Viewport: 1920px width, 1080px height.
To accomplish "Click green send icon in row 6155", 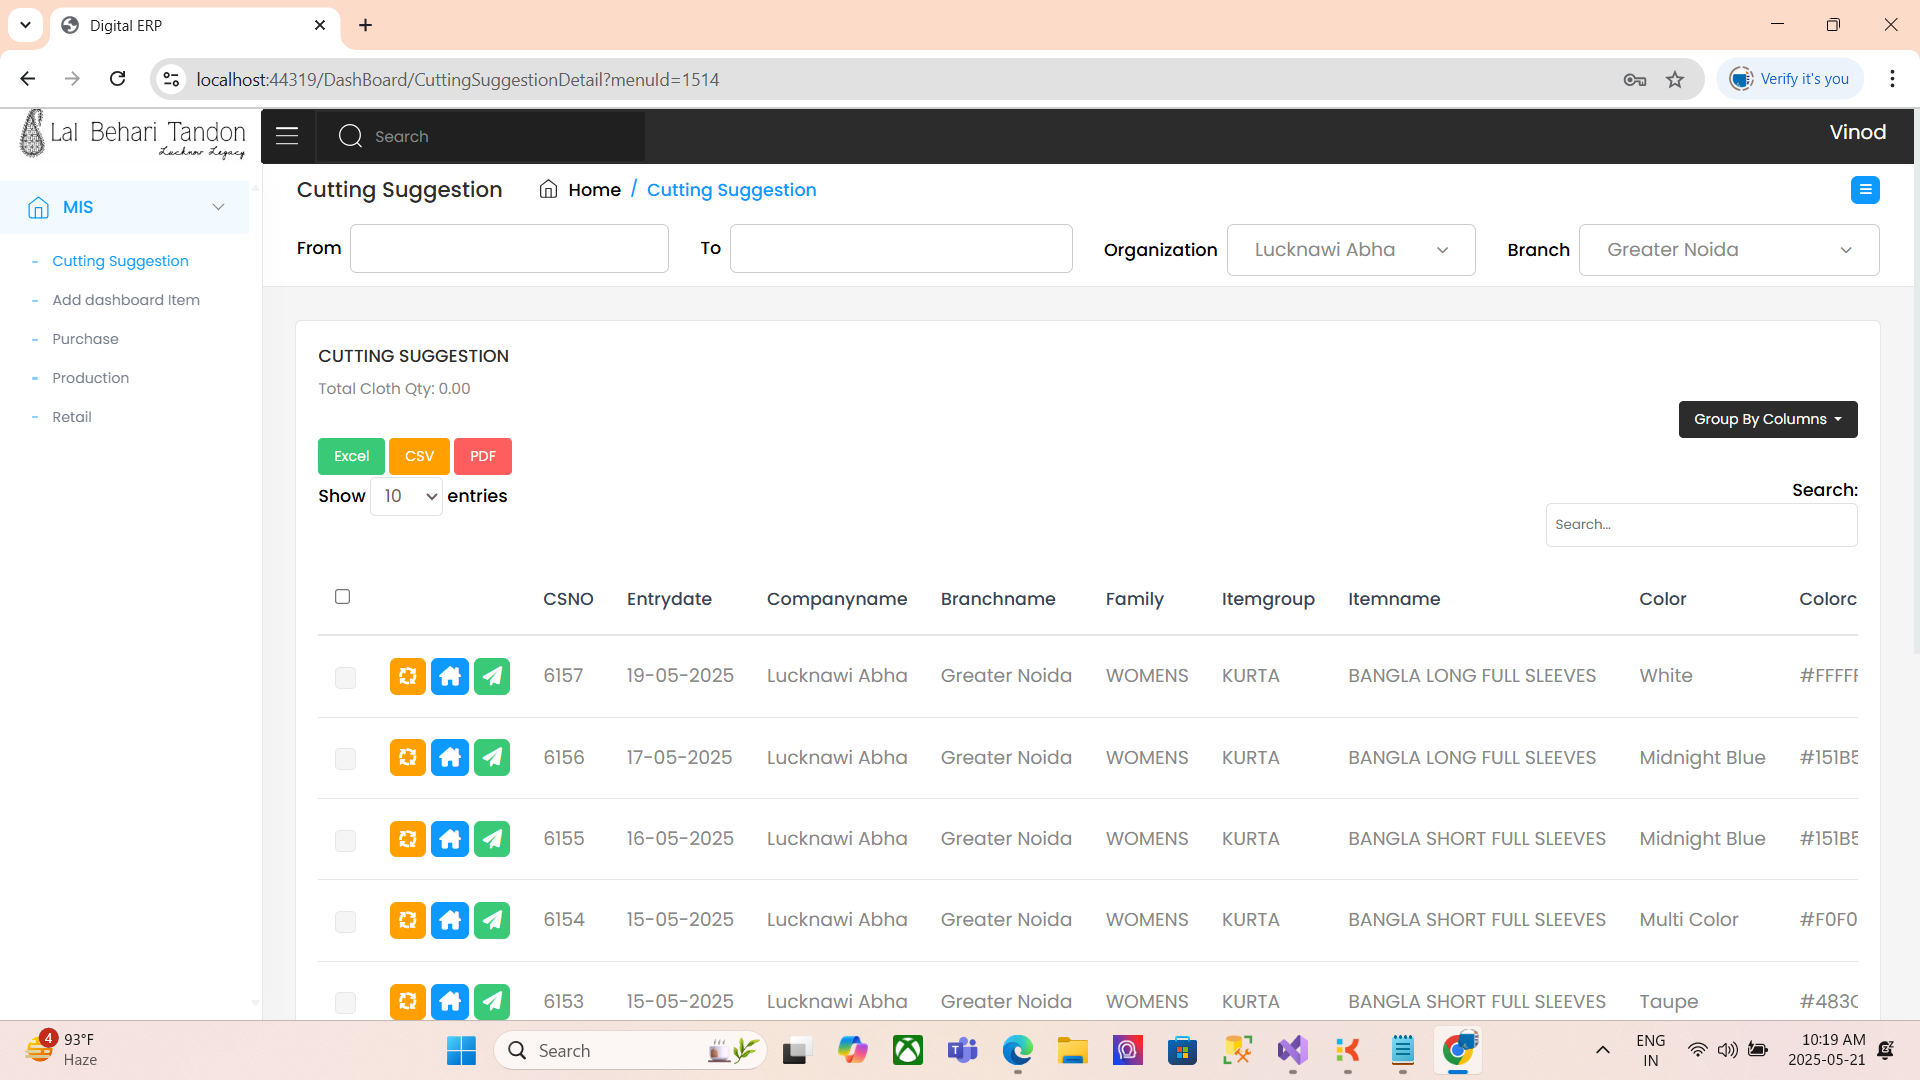I will pyautogui.click(x=492, y=839).
